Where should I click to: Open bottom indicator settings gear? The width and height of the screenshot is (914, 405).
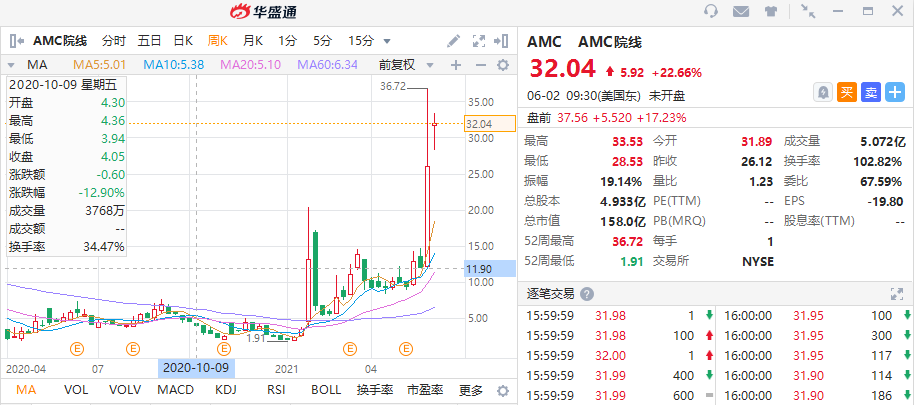tap(502, 390)
